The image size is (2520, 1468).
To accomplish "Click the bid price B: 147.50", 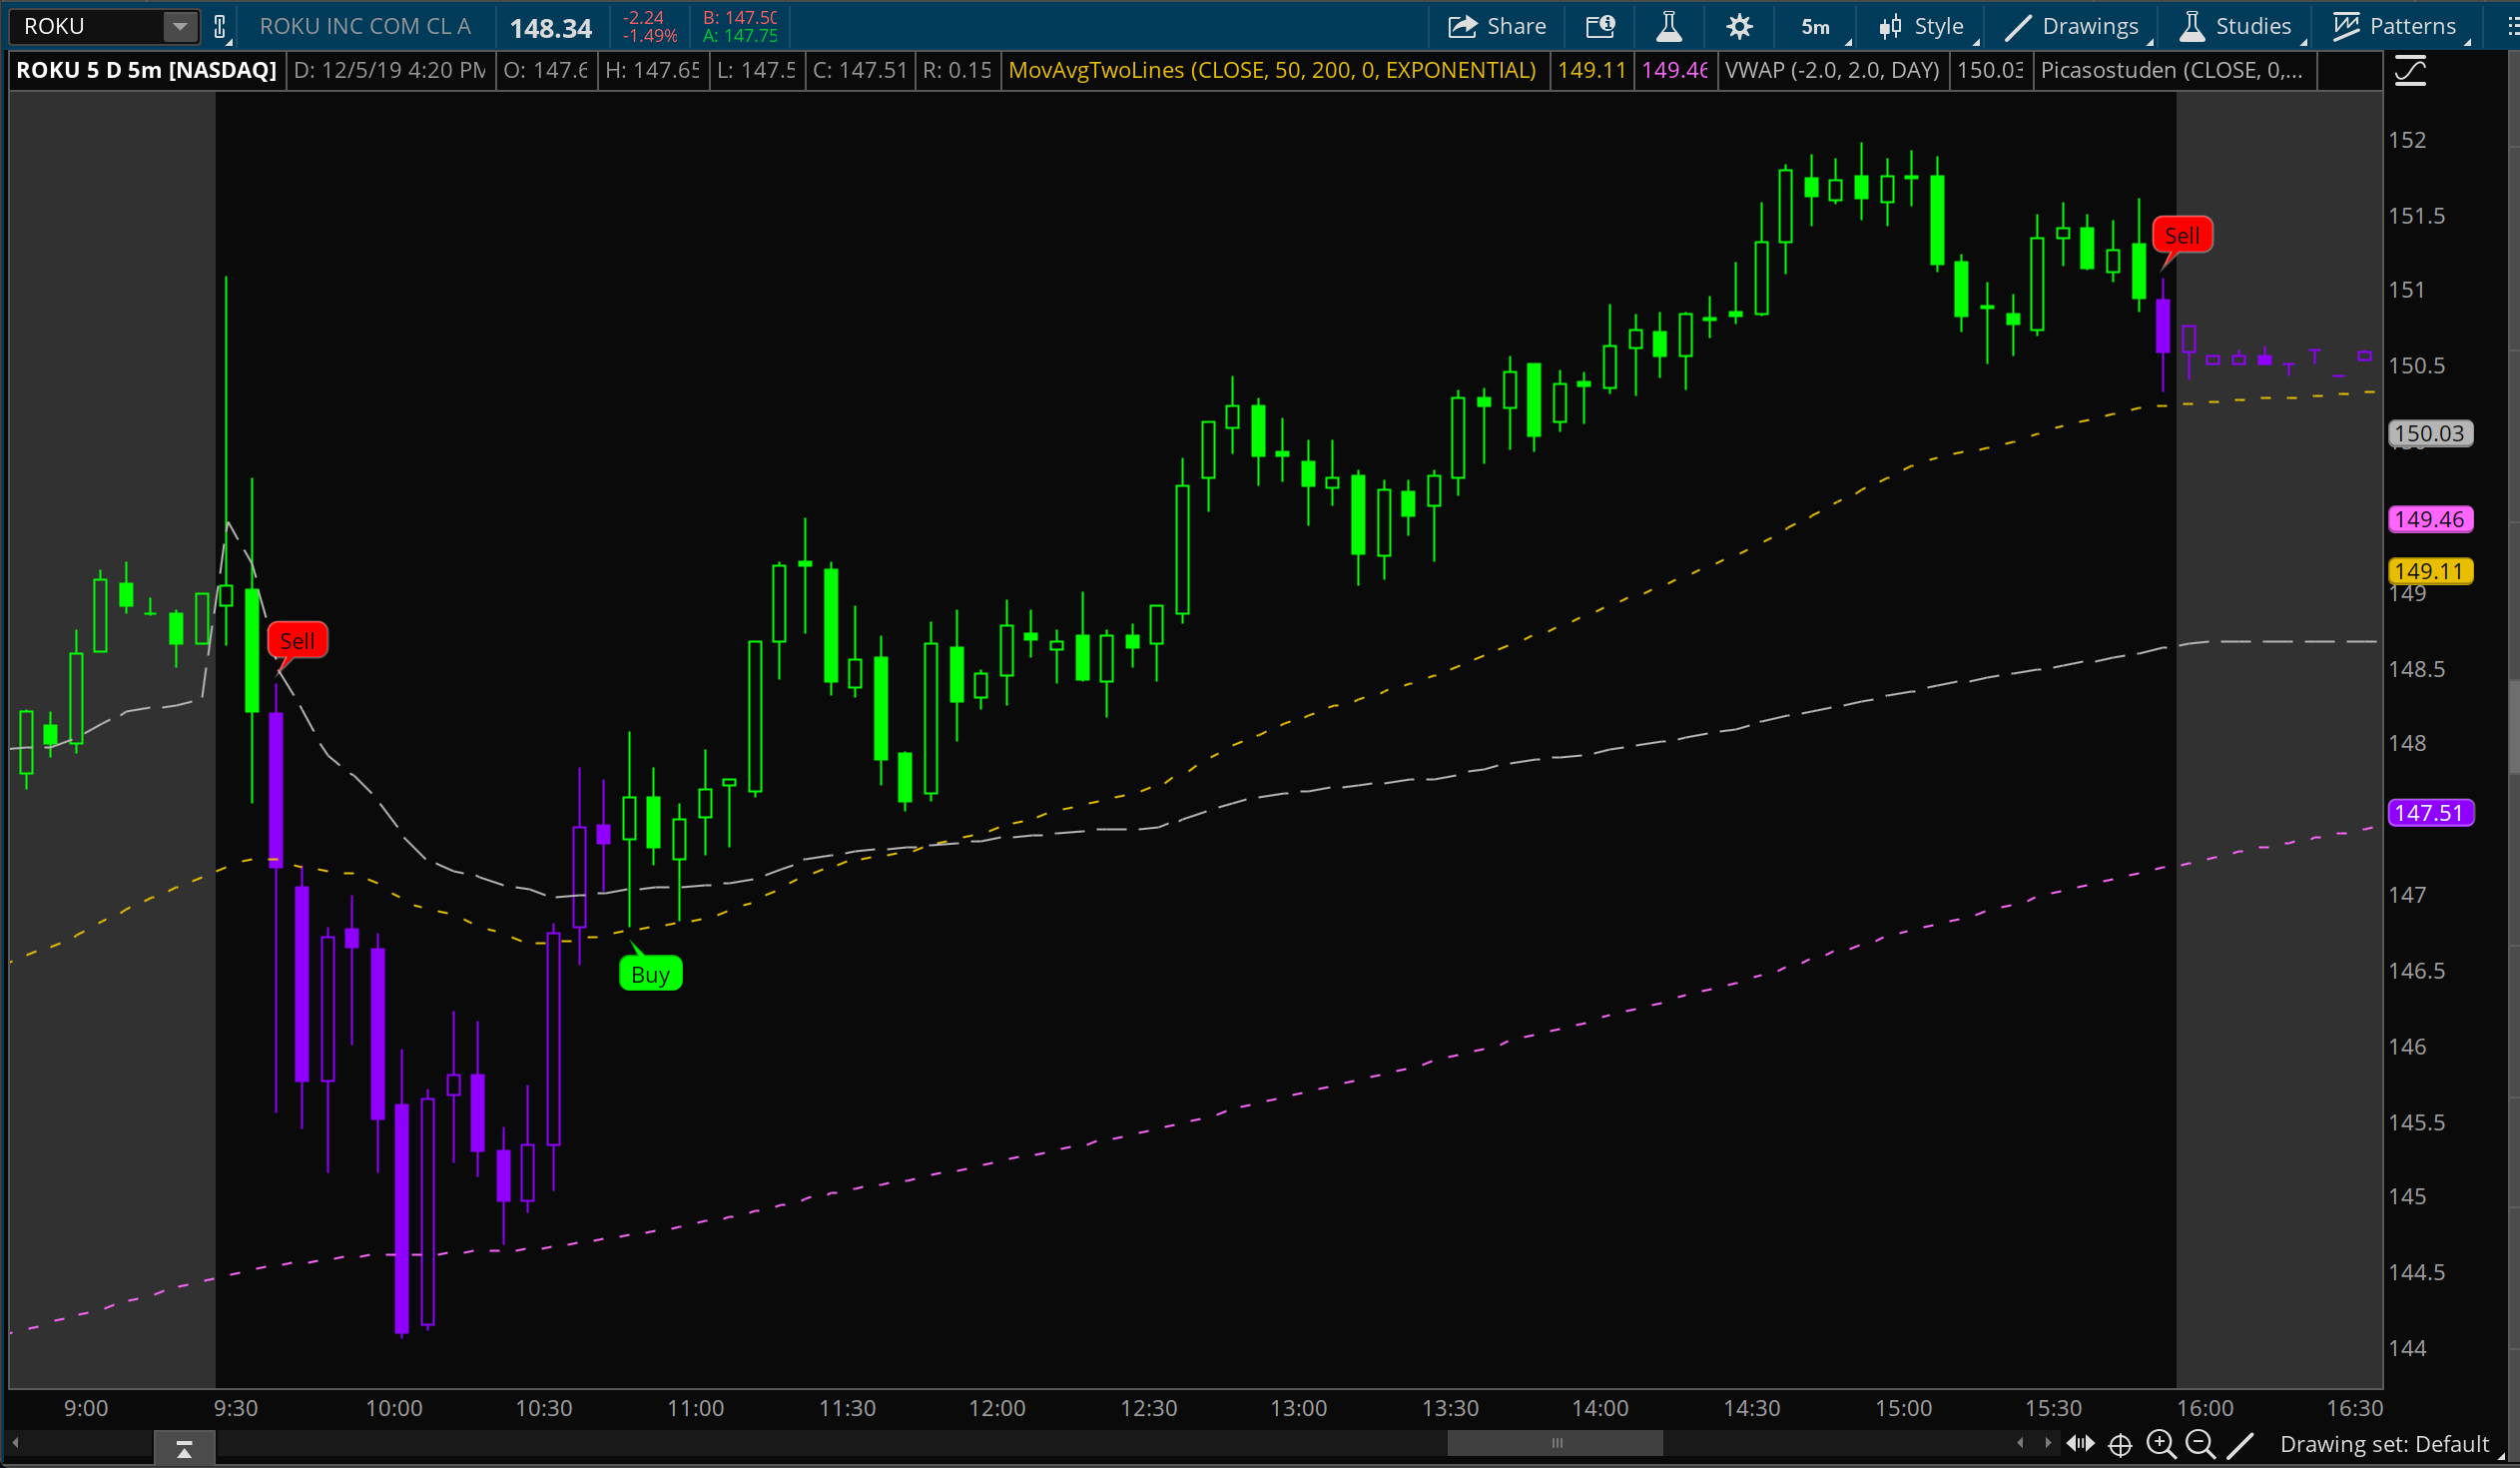I will [740, 18].
